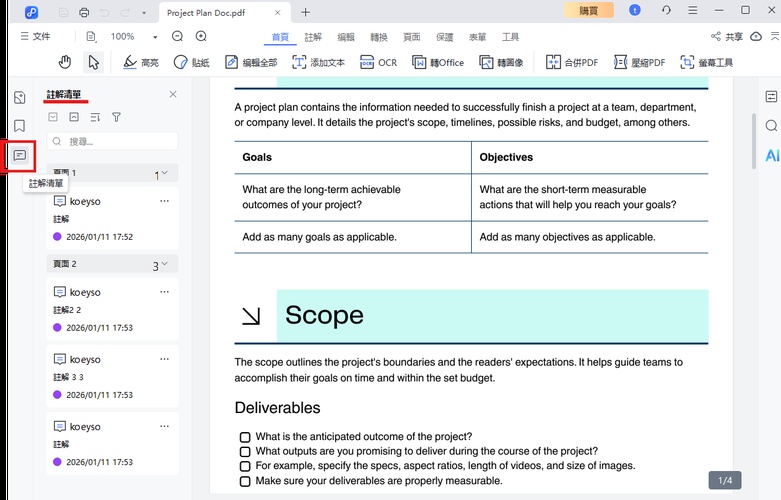781x500 pixels.
Task: Click the 合併PDF merge tool
Action: 574,62
